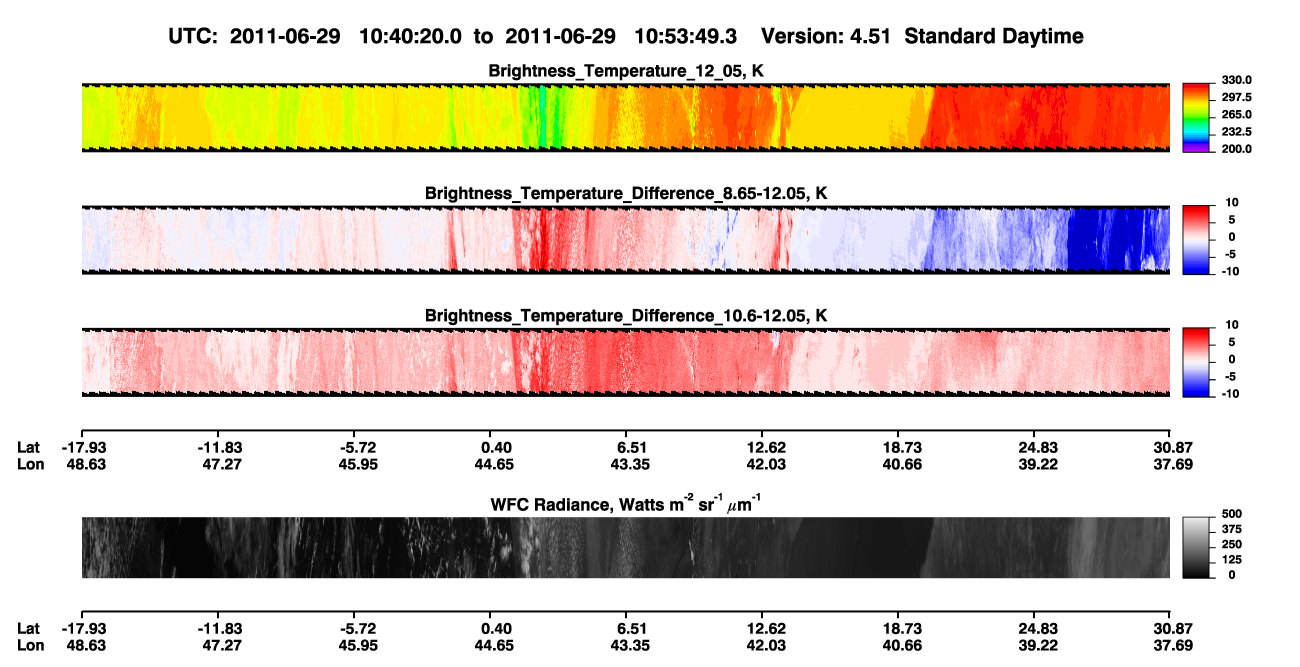Screen dimensions: 1300x667
Task: Select the Brightness_Temperature_12_05, K panel title
Action: click(x=626, y=71)
